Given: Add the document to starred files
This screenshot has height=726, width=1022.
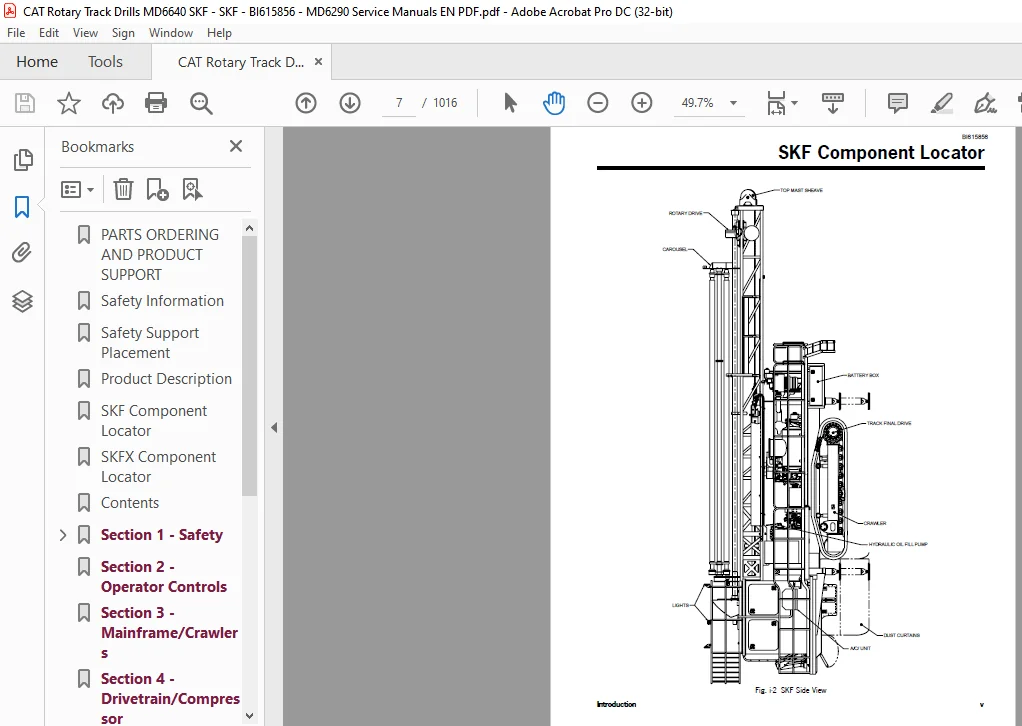Looking at the screenshot, I should (x=68, y=103).
